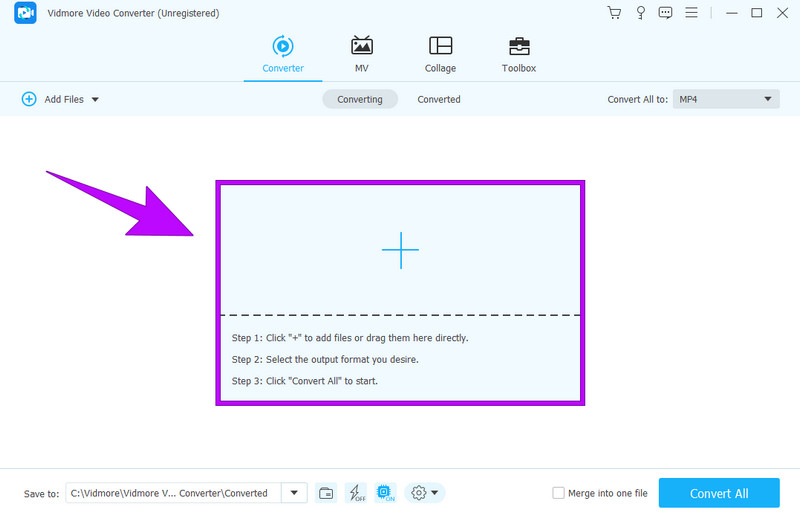Open the Toolbox tab

518,54
